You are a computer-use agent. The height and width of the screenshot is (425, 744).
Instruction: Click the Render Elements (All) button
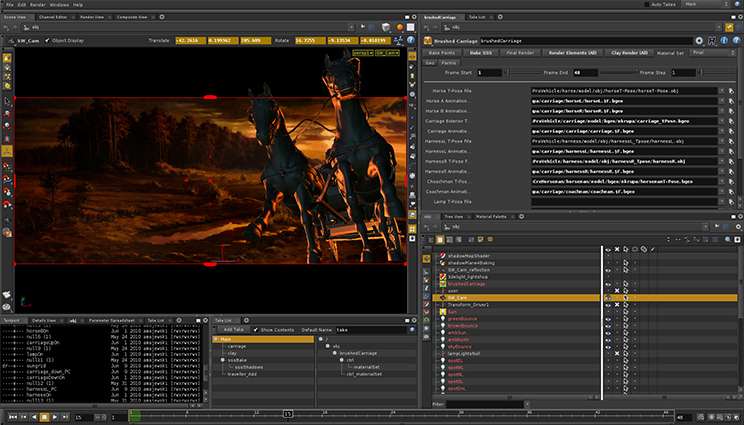(572, 53)
